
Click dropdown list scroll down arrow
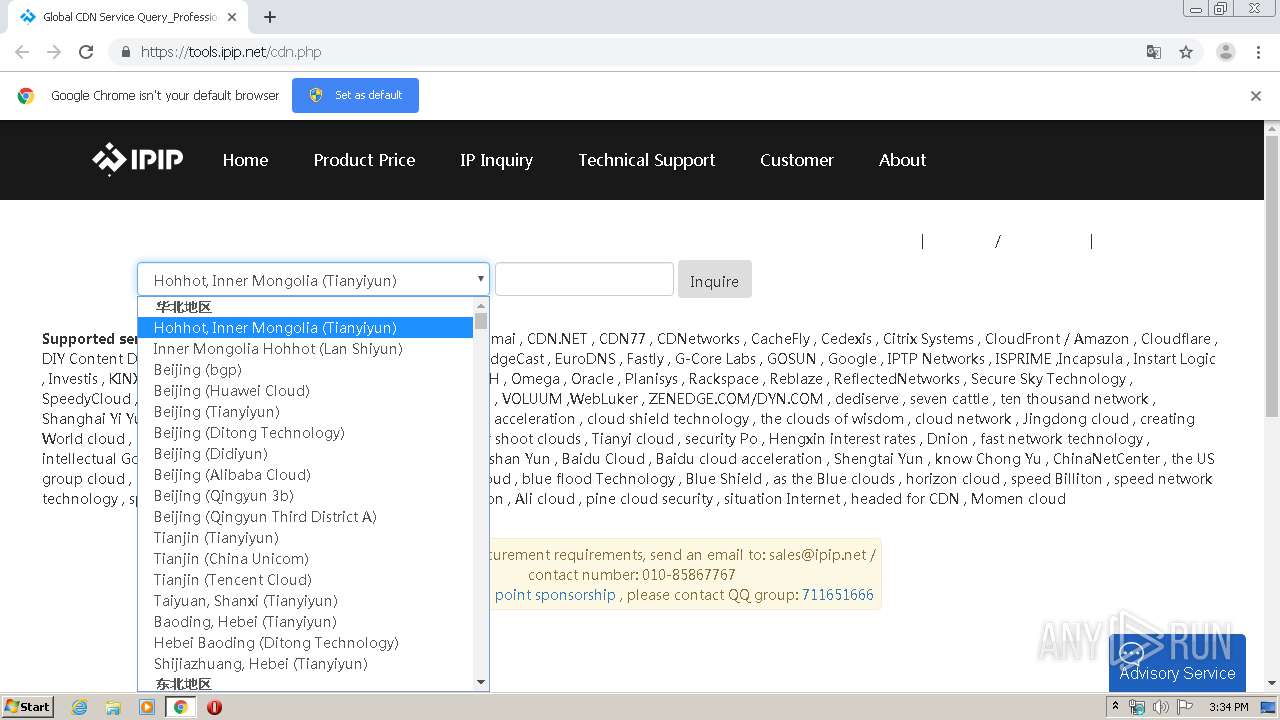(x=481, y=682)
